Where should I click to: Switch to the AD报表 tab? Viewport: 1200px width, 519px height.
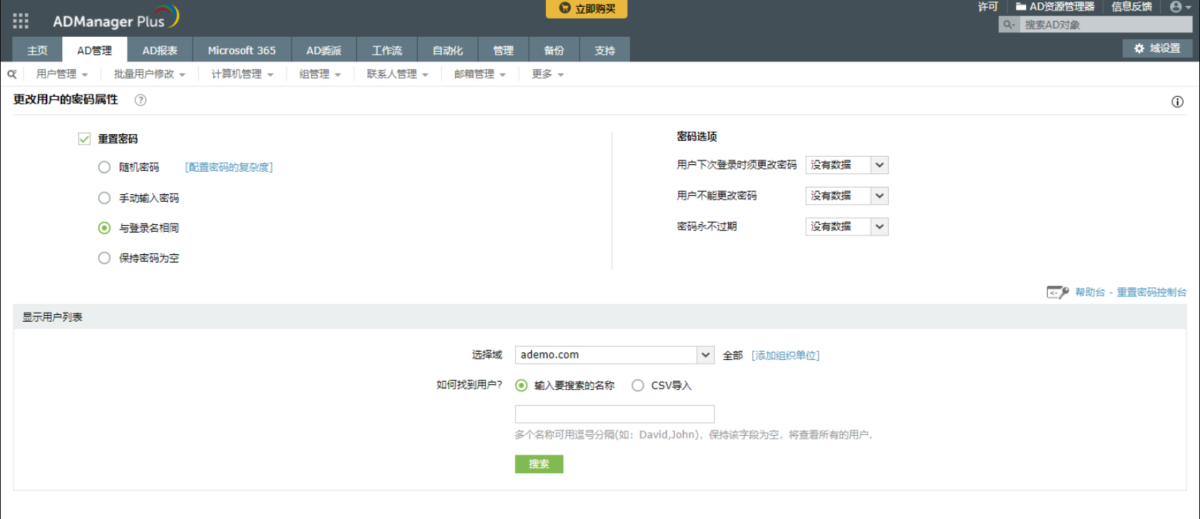[x=160, y=50]
